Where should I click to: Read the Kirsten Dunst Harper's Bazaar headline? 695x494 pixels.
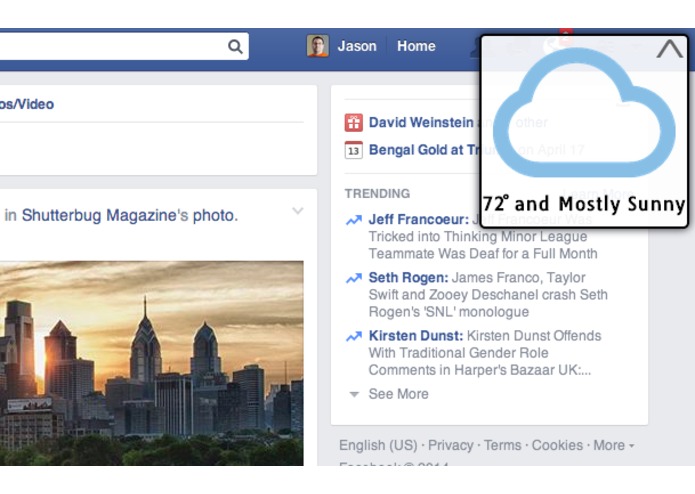coord(485,353)
